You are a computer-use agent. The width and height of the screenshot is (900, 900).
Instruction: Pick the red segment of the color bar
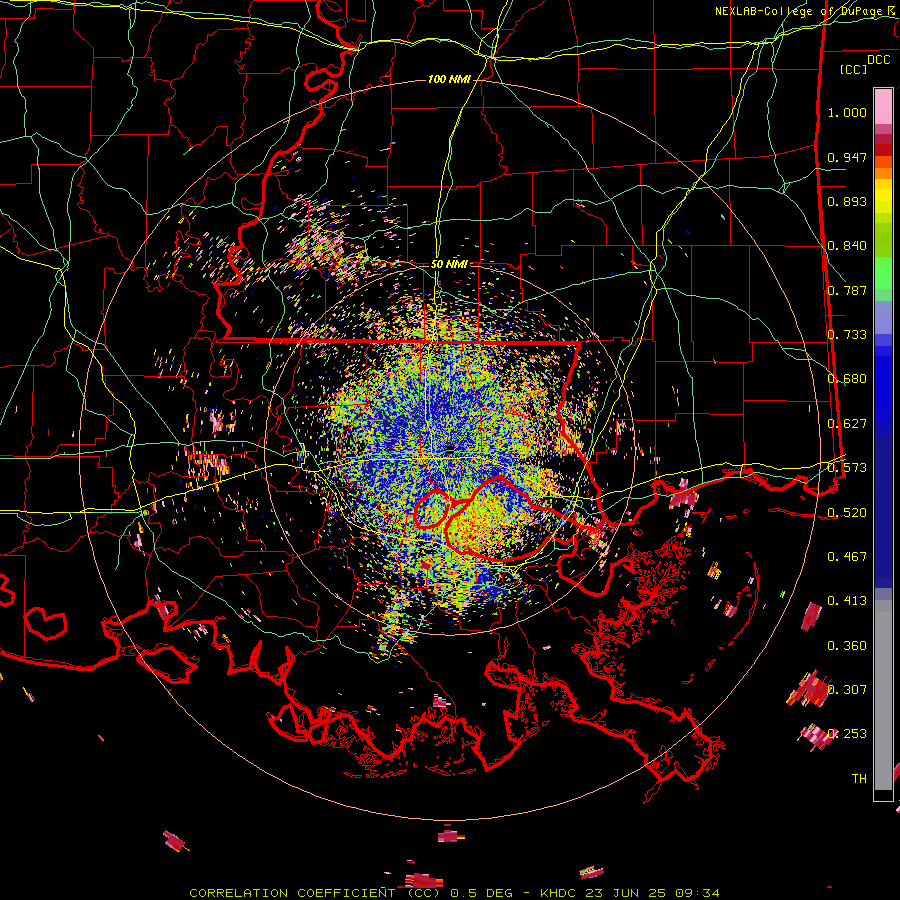coord(883,150)
